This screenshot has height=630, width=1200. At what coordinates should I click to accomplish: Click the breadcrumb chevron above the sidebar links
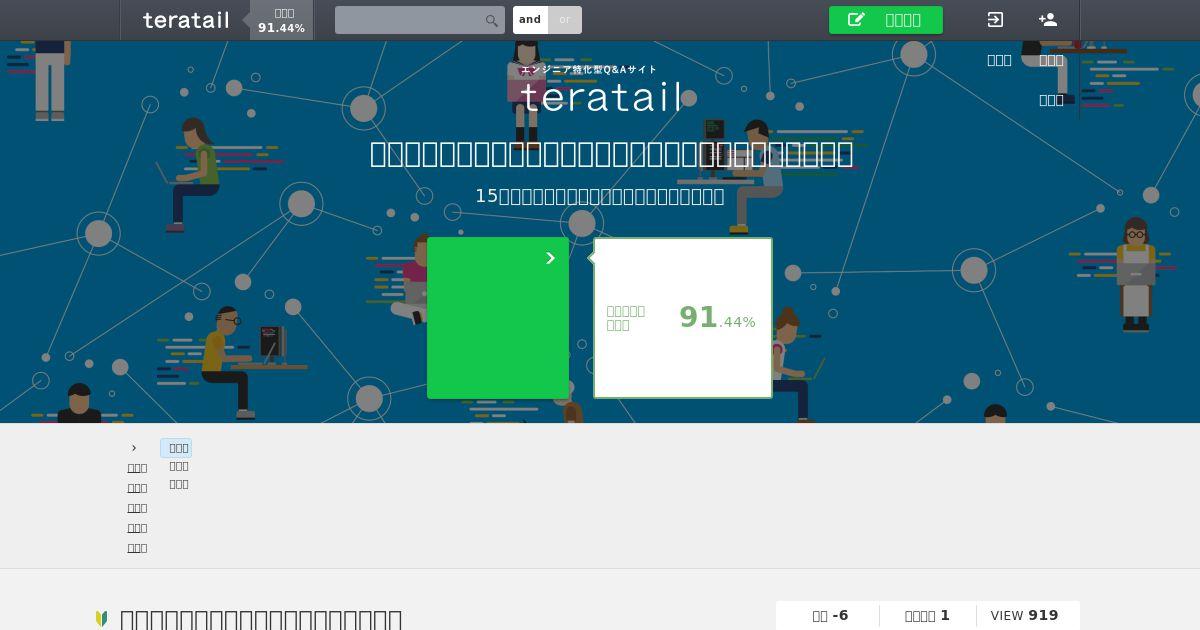click(x=134, y=448)
